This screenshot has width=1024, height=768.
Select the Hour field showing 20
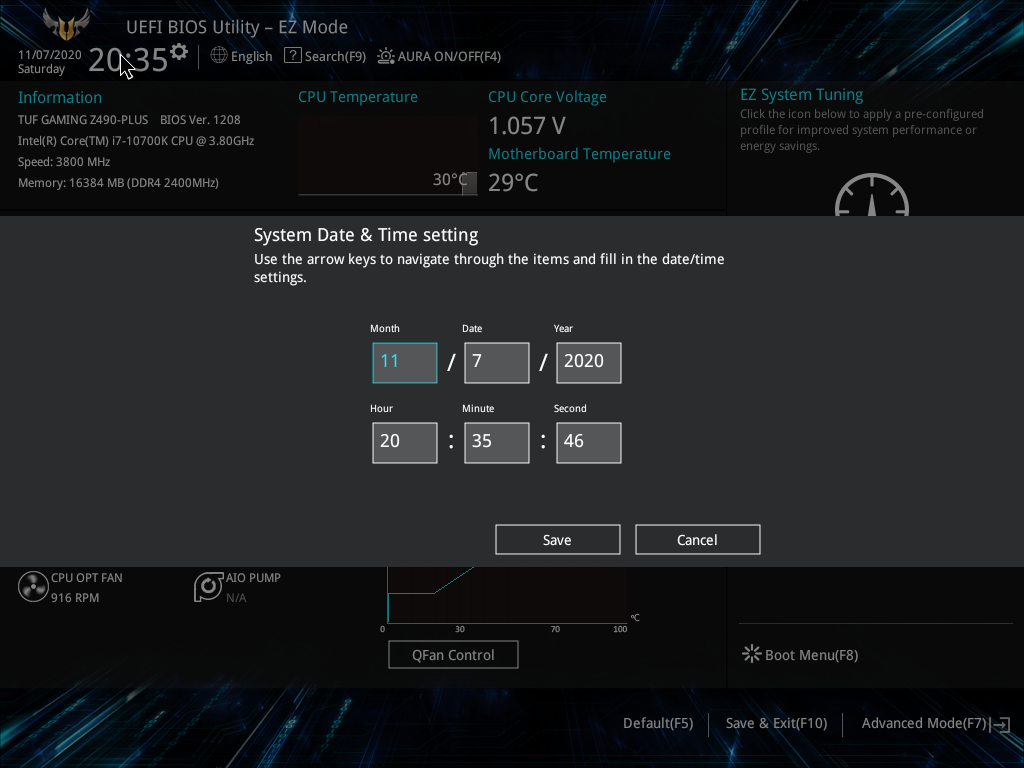point(405,443)
